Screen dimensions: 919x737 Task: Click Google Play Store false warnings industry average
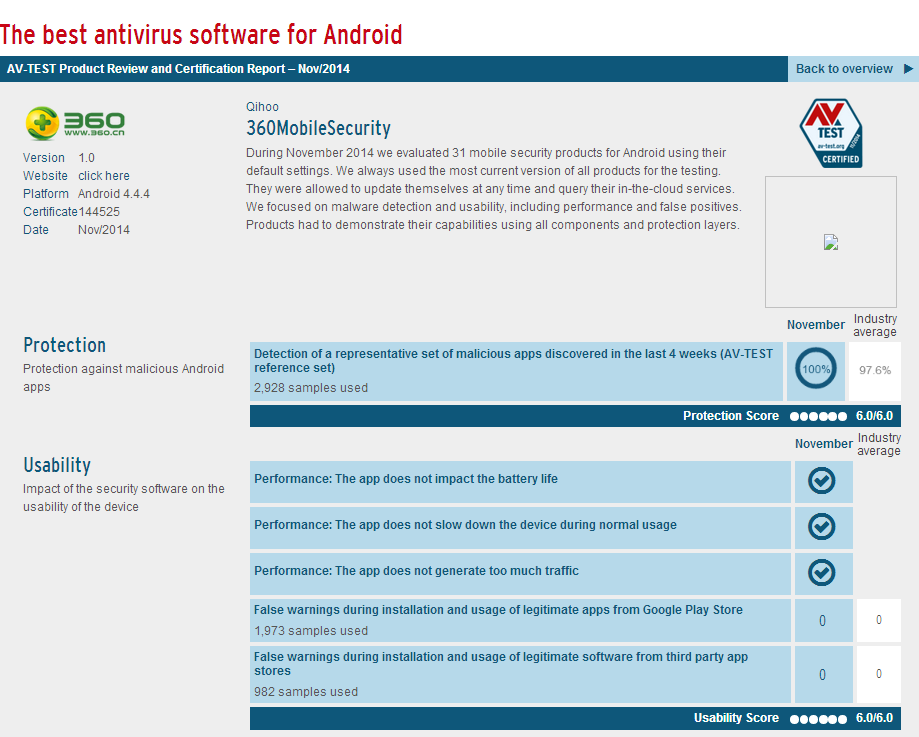click(x=879, y=620)
